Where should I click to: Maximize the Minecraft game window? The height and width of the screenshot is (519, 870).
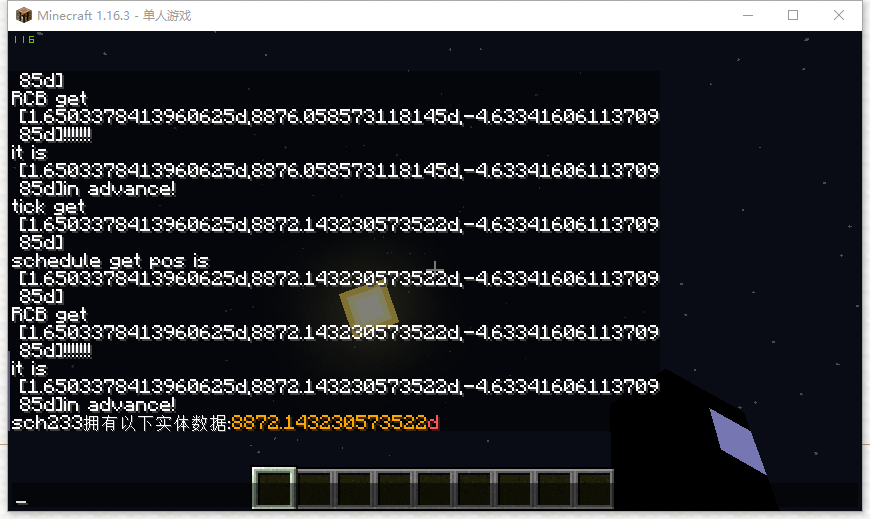(x=793, y=15)
